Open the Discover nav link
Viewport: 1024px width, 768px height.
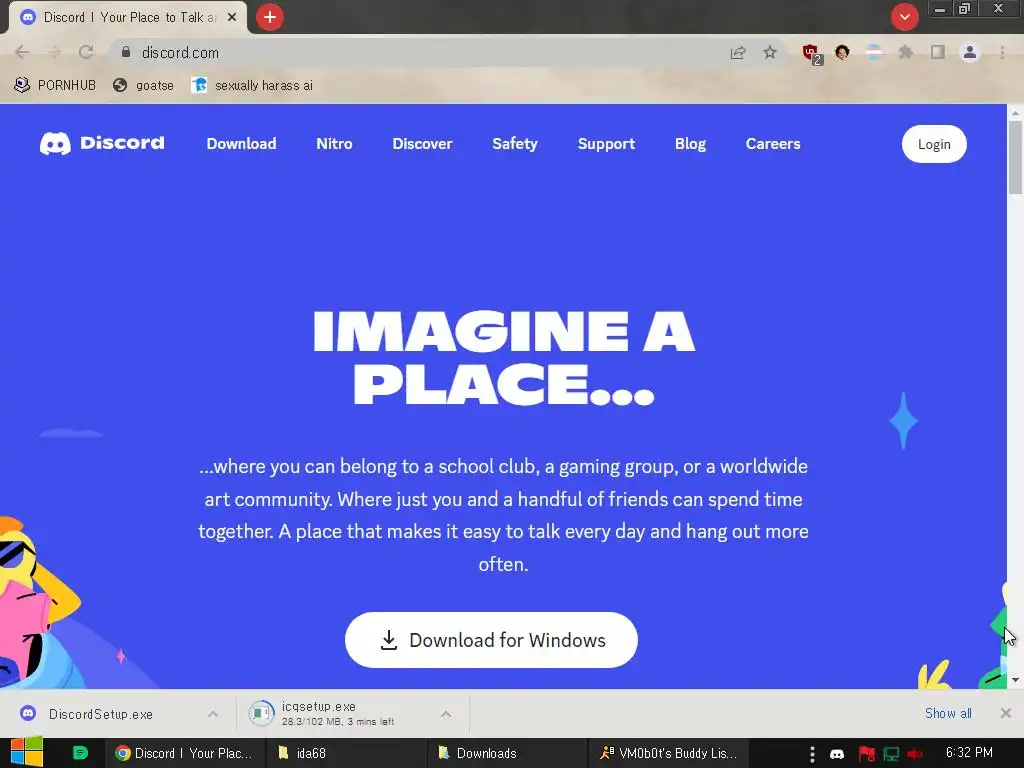[423, 144]
